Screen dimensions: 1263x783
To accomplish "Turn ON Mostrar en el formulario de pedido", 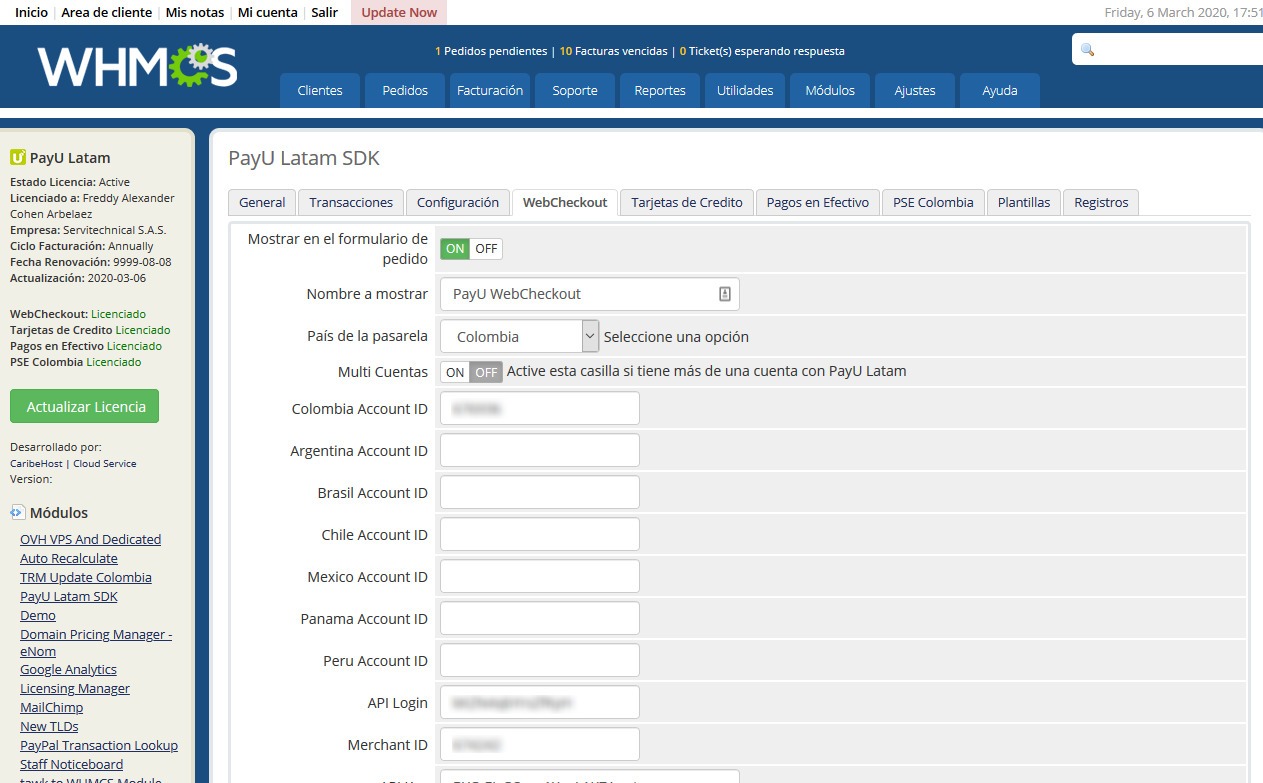I will [x=456, y=249].
